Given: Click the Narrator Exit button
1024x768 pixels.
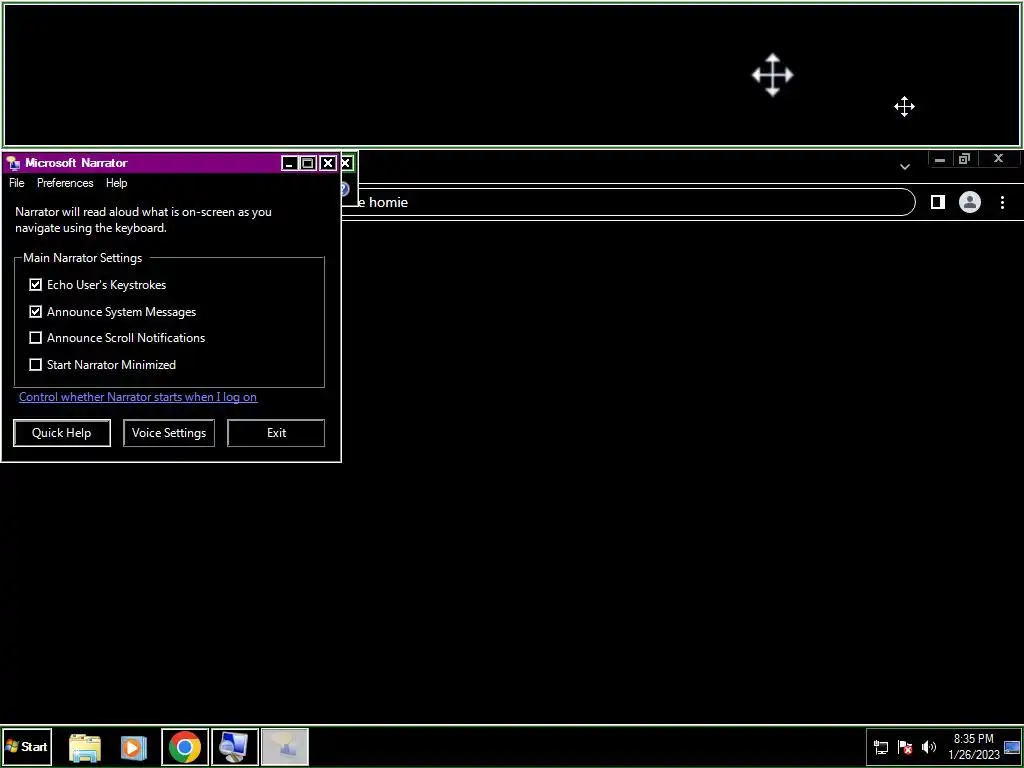Looking at the screenshot, I should (x=276, y=433).
